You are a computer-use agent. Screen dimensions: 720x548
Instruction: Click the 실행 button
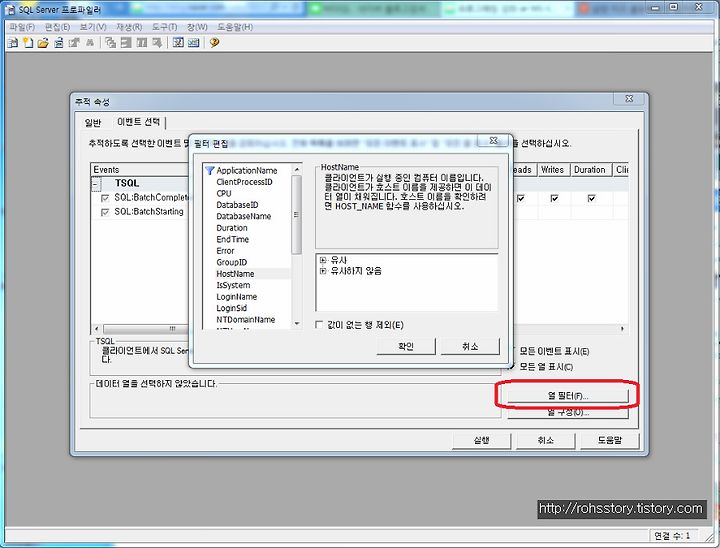(481, 440)
